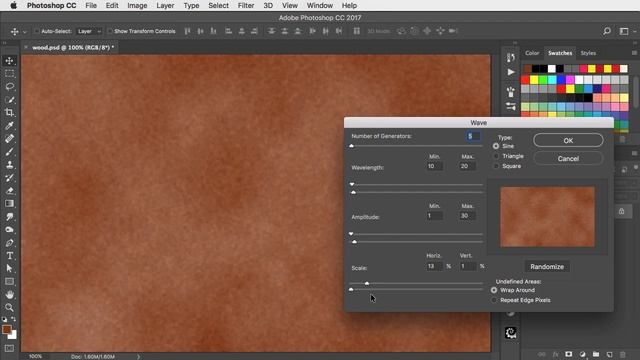The width and height of the screenshot is (640, 360).
Task: Select the Brush tool
Action: pos(9,152)
